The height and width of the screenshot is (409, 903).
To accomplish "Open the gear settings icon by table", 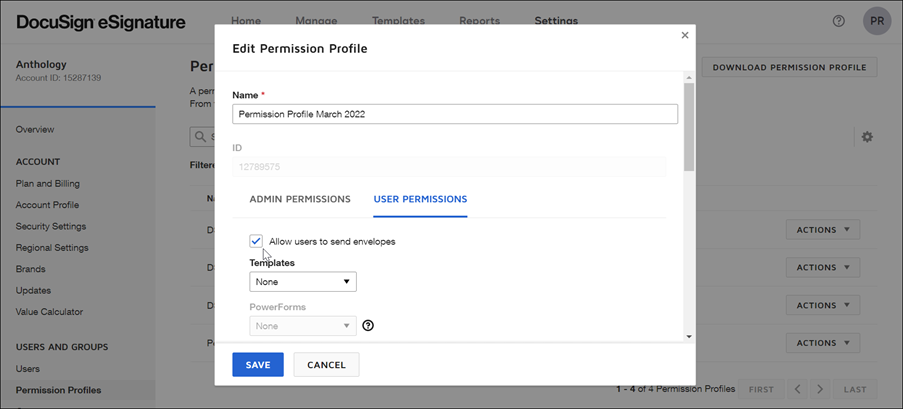I will [867, 137].
